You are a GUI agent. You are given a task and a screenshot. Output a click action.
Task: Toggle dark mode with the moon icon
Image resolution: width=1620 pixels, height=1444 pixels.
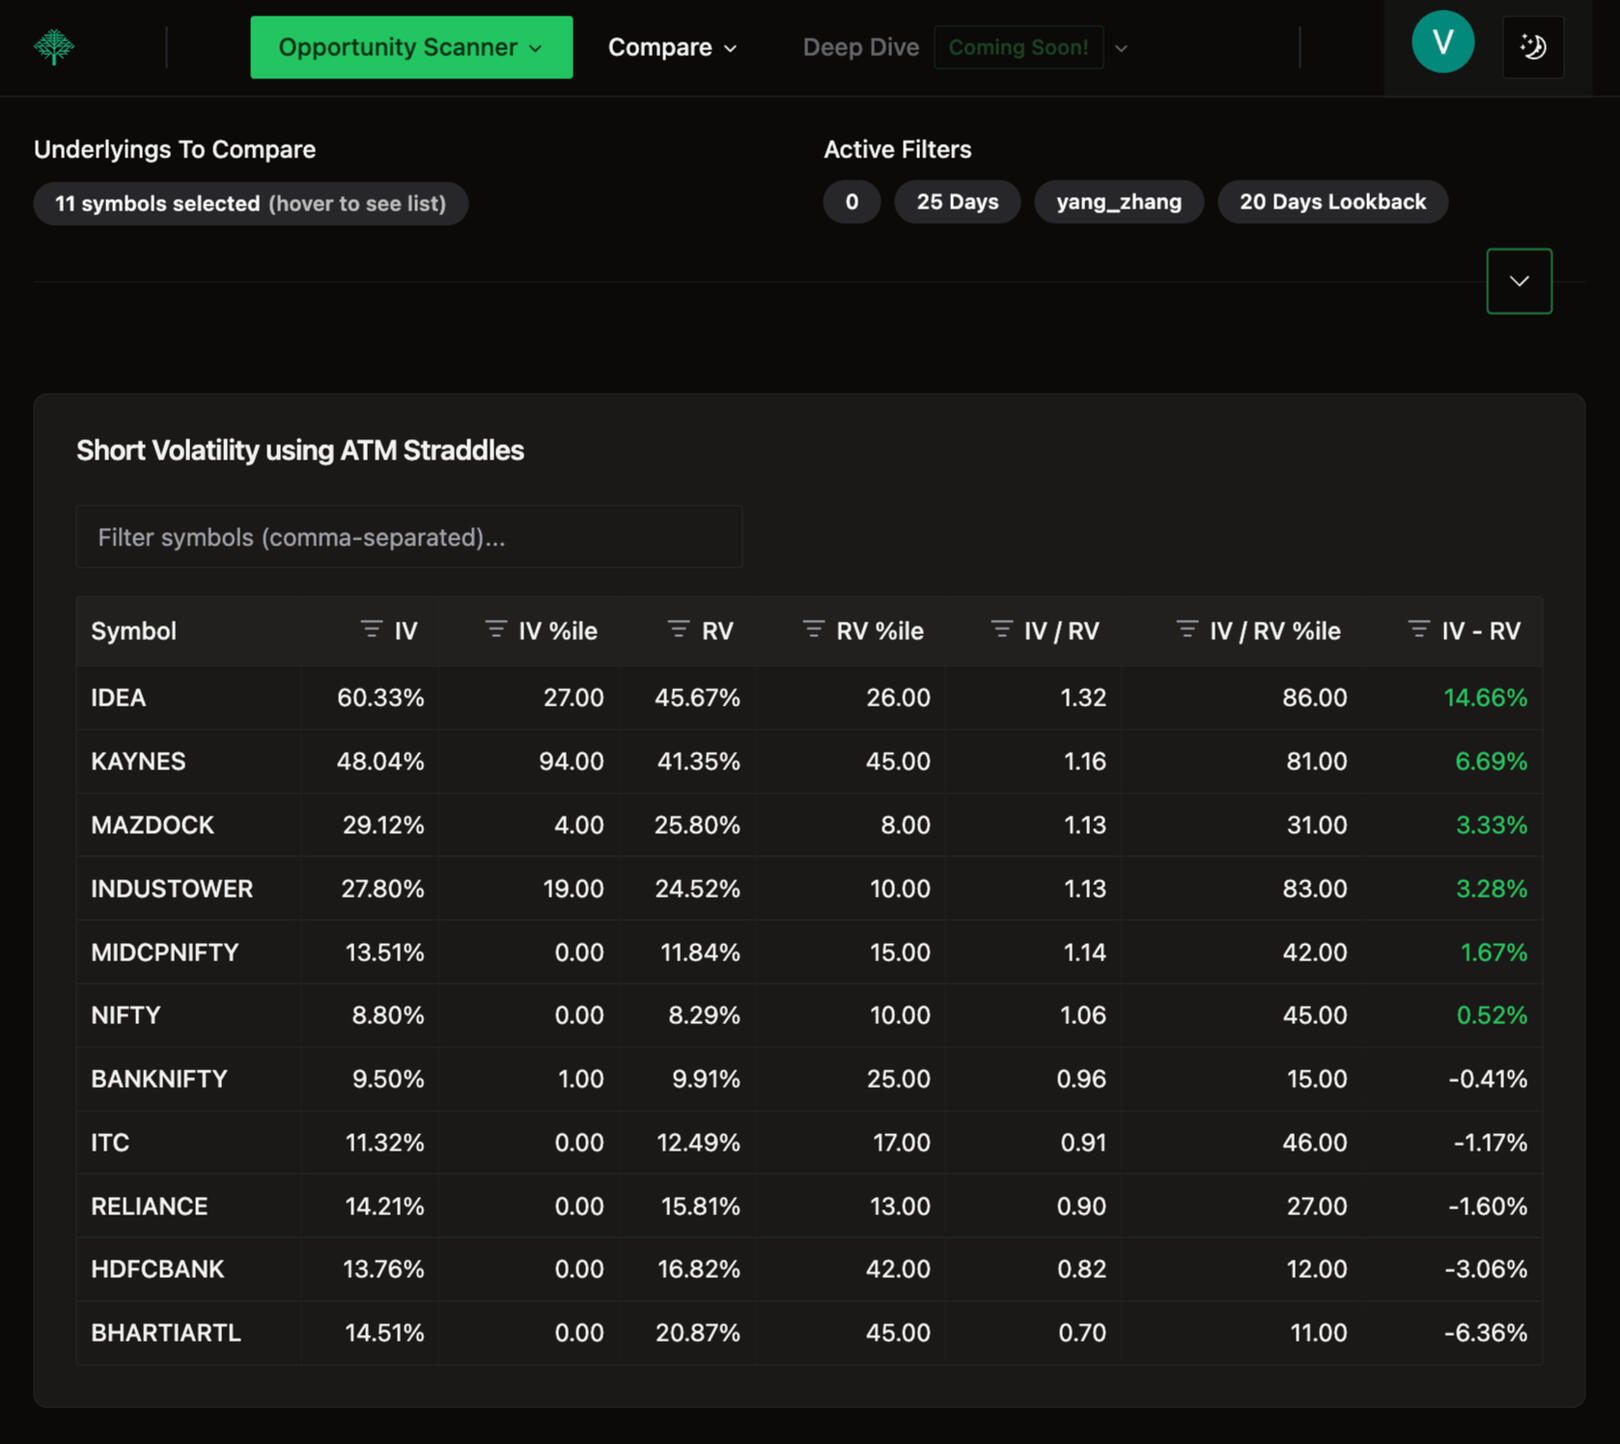point(1532,47)
